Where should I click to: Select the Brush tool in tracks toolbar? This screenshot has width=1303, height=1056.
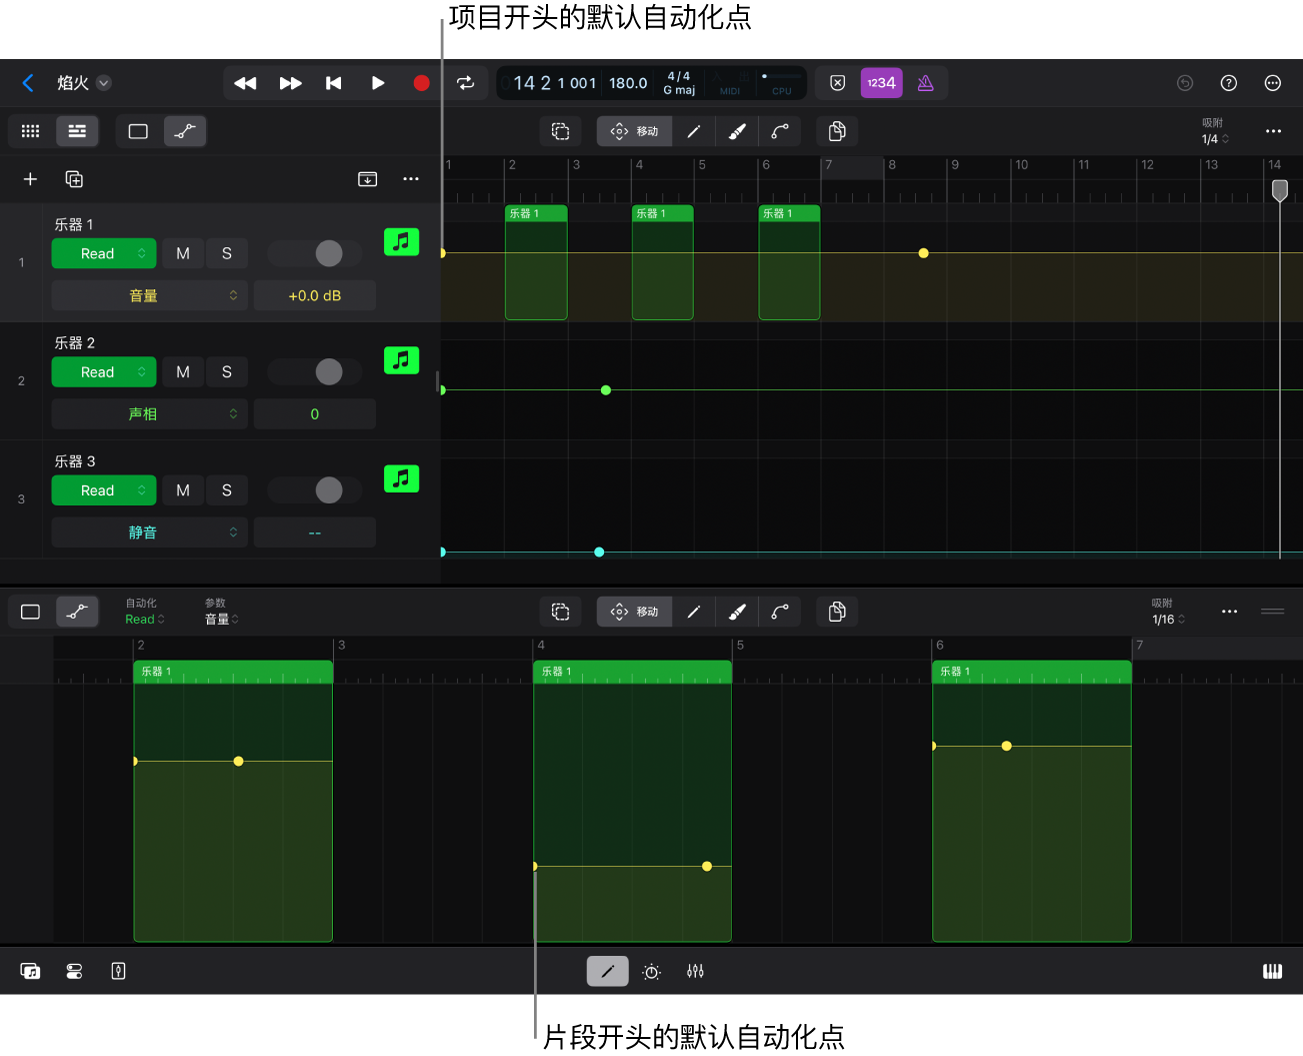[737, 131]
